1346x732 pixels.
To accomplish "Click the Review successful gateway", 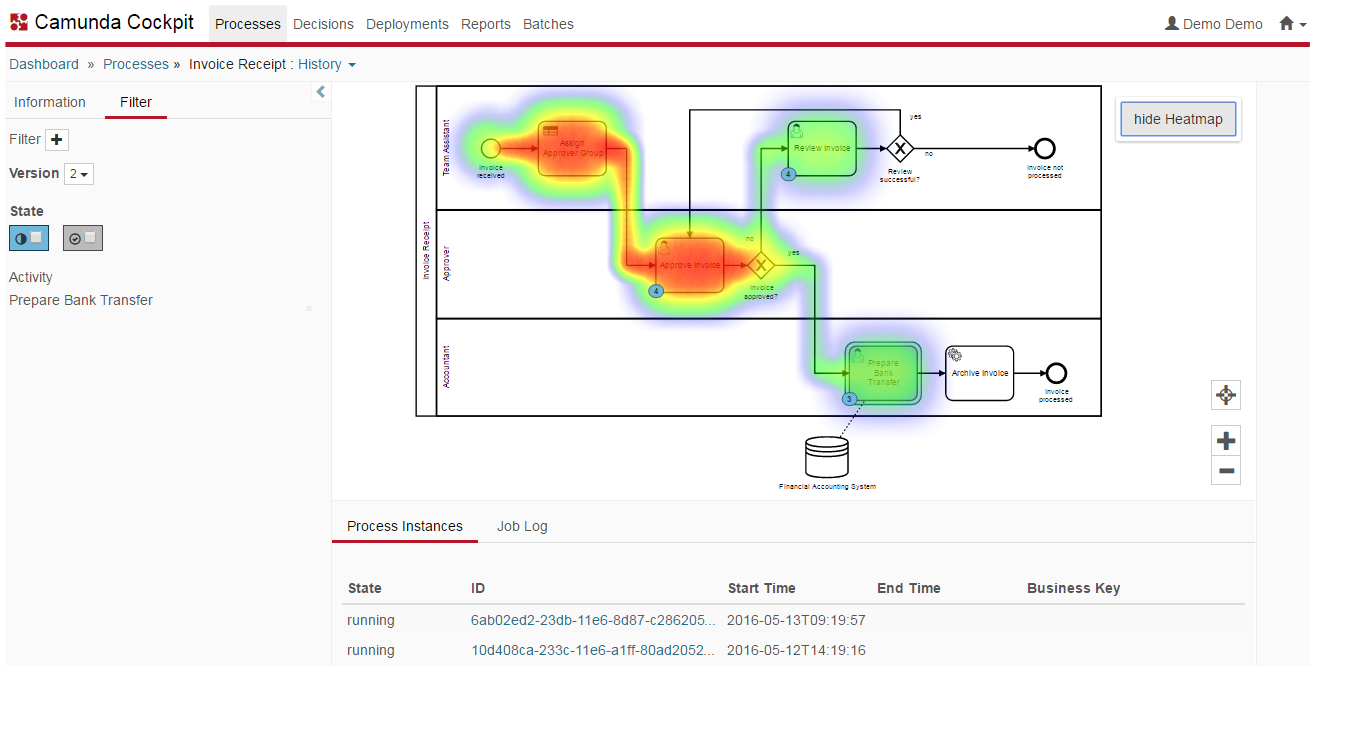I will 900,148.
